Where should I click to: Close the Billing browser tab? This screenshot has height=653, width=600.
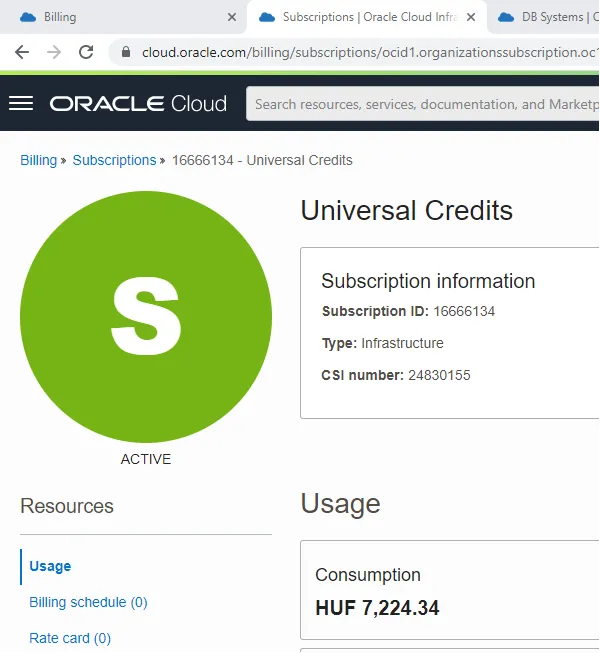click(x=232, y=17)
